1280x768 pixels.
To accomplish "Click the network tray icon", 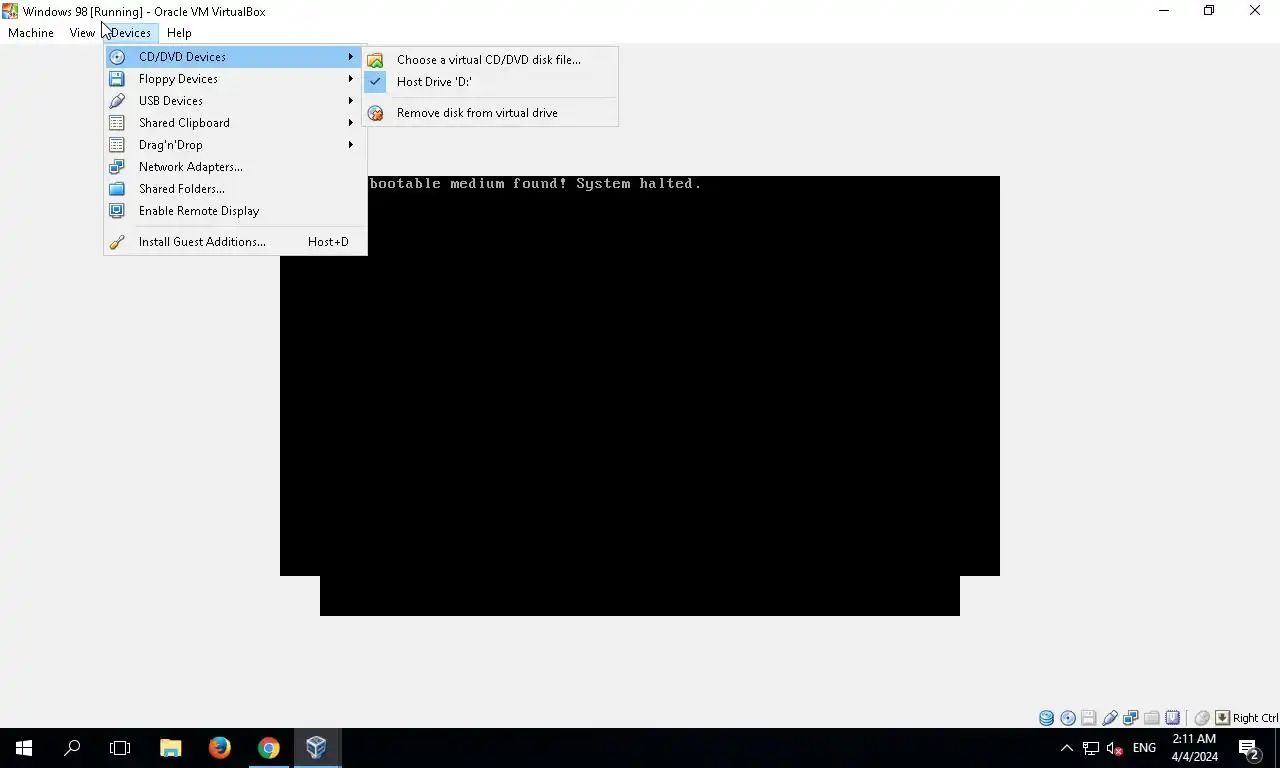I will click(x=1091, y=748).
